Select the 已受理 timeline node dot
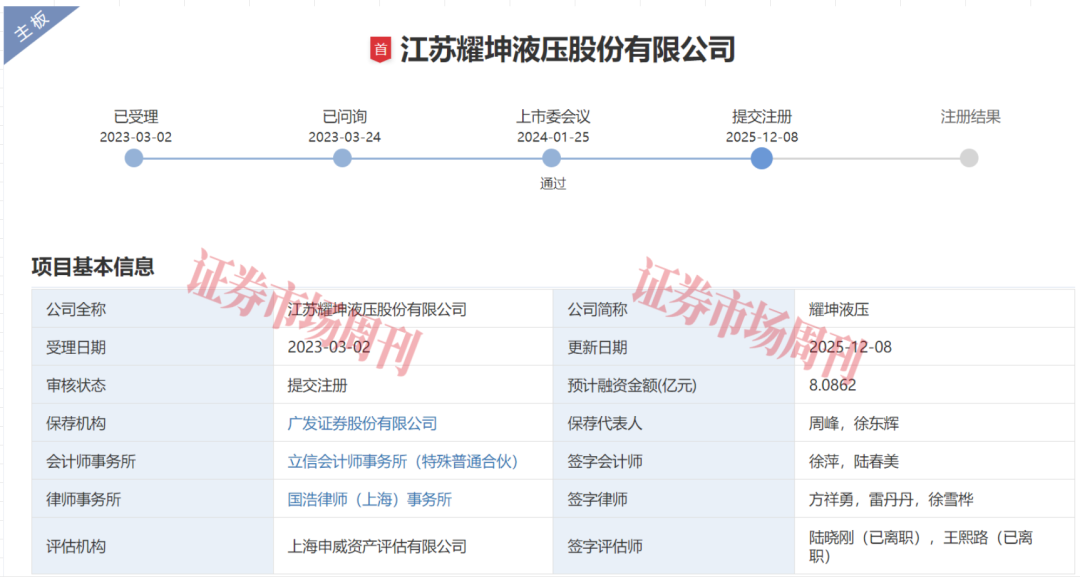 [x=133, y=157]
